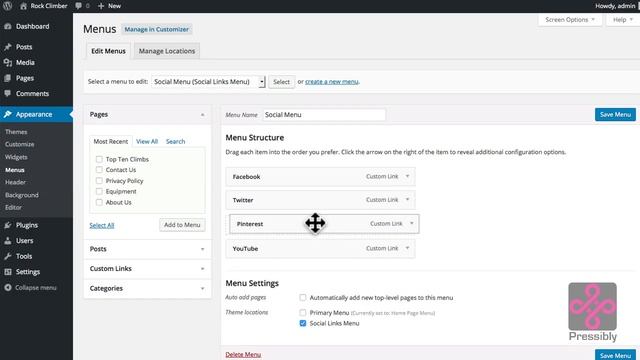This screenshot has width=640, height=360.
Task: Expand the Facebook menu item options
Action: [x=407, y=176]
